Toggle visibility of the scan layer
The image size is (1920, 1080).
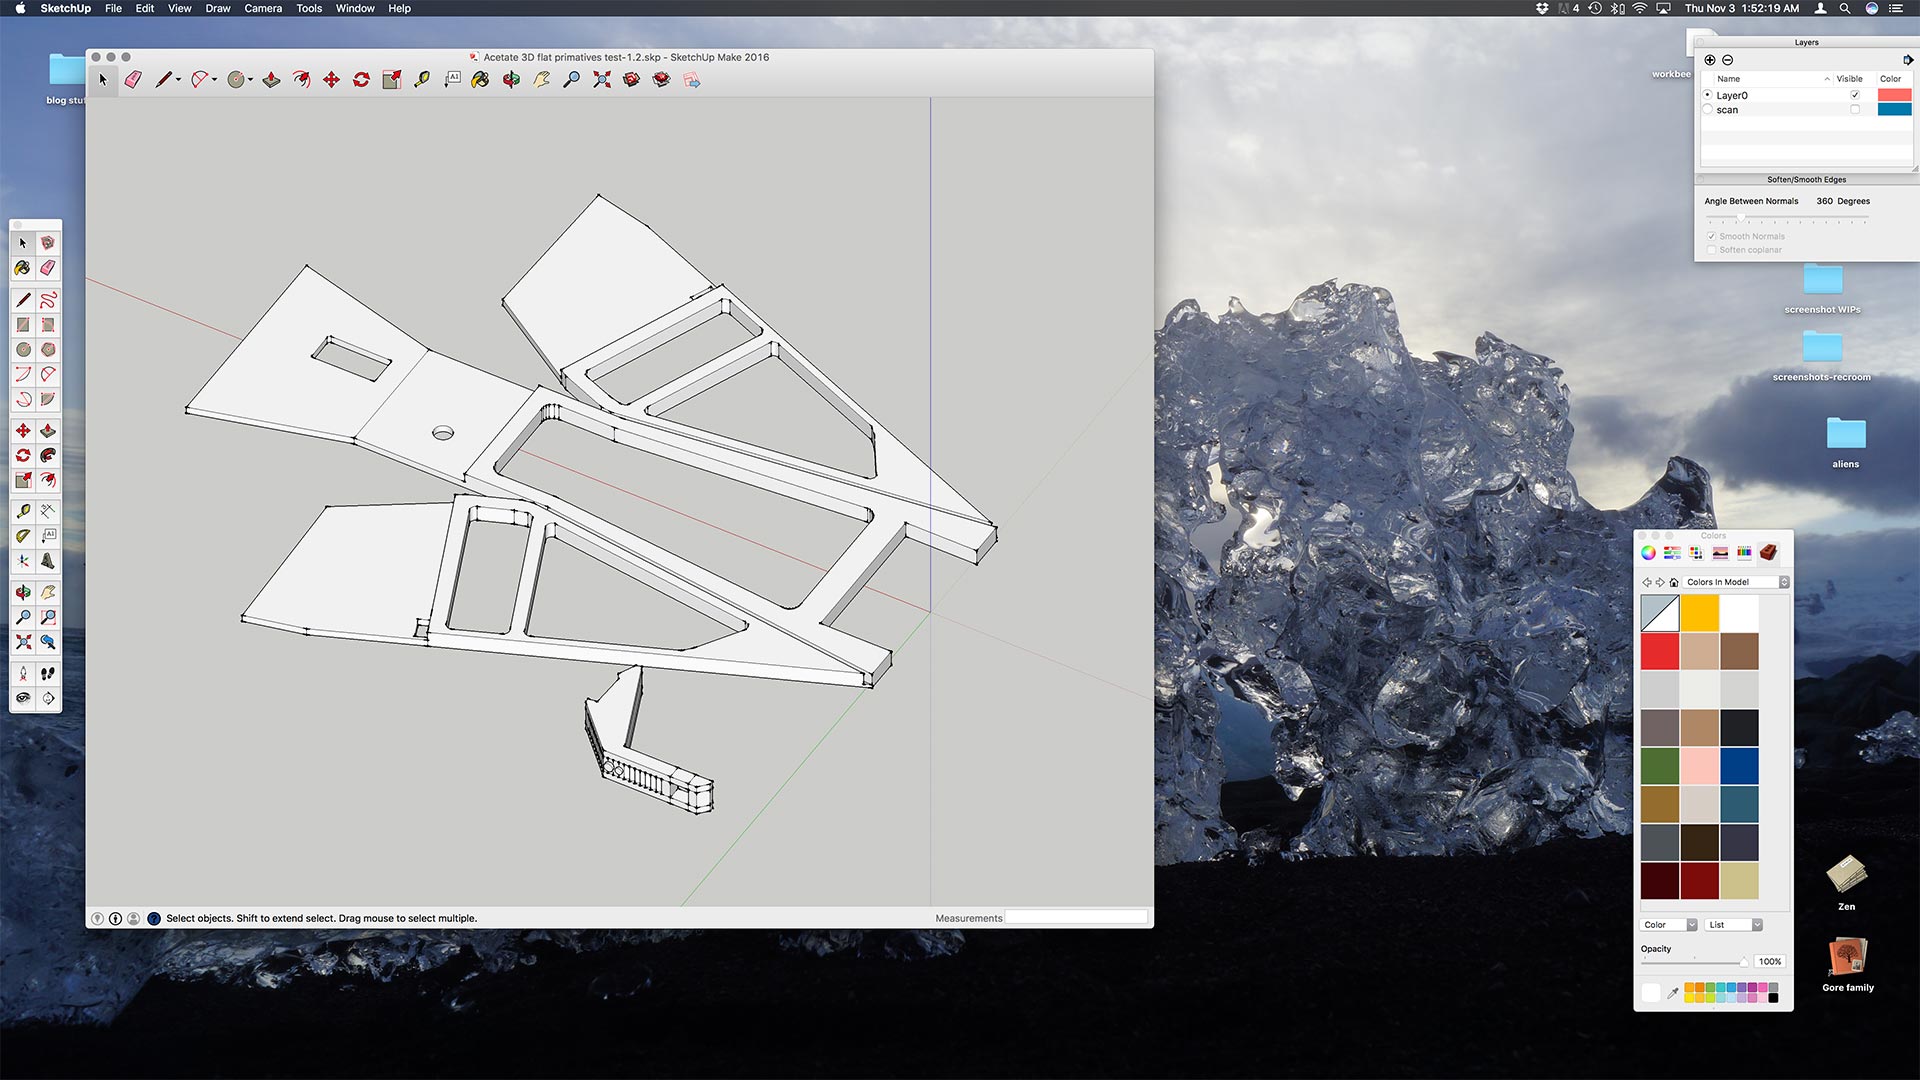(x=1855, y=110)
